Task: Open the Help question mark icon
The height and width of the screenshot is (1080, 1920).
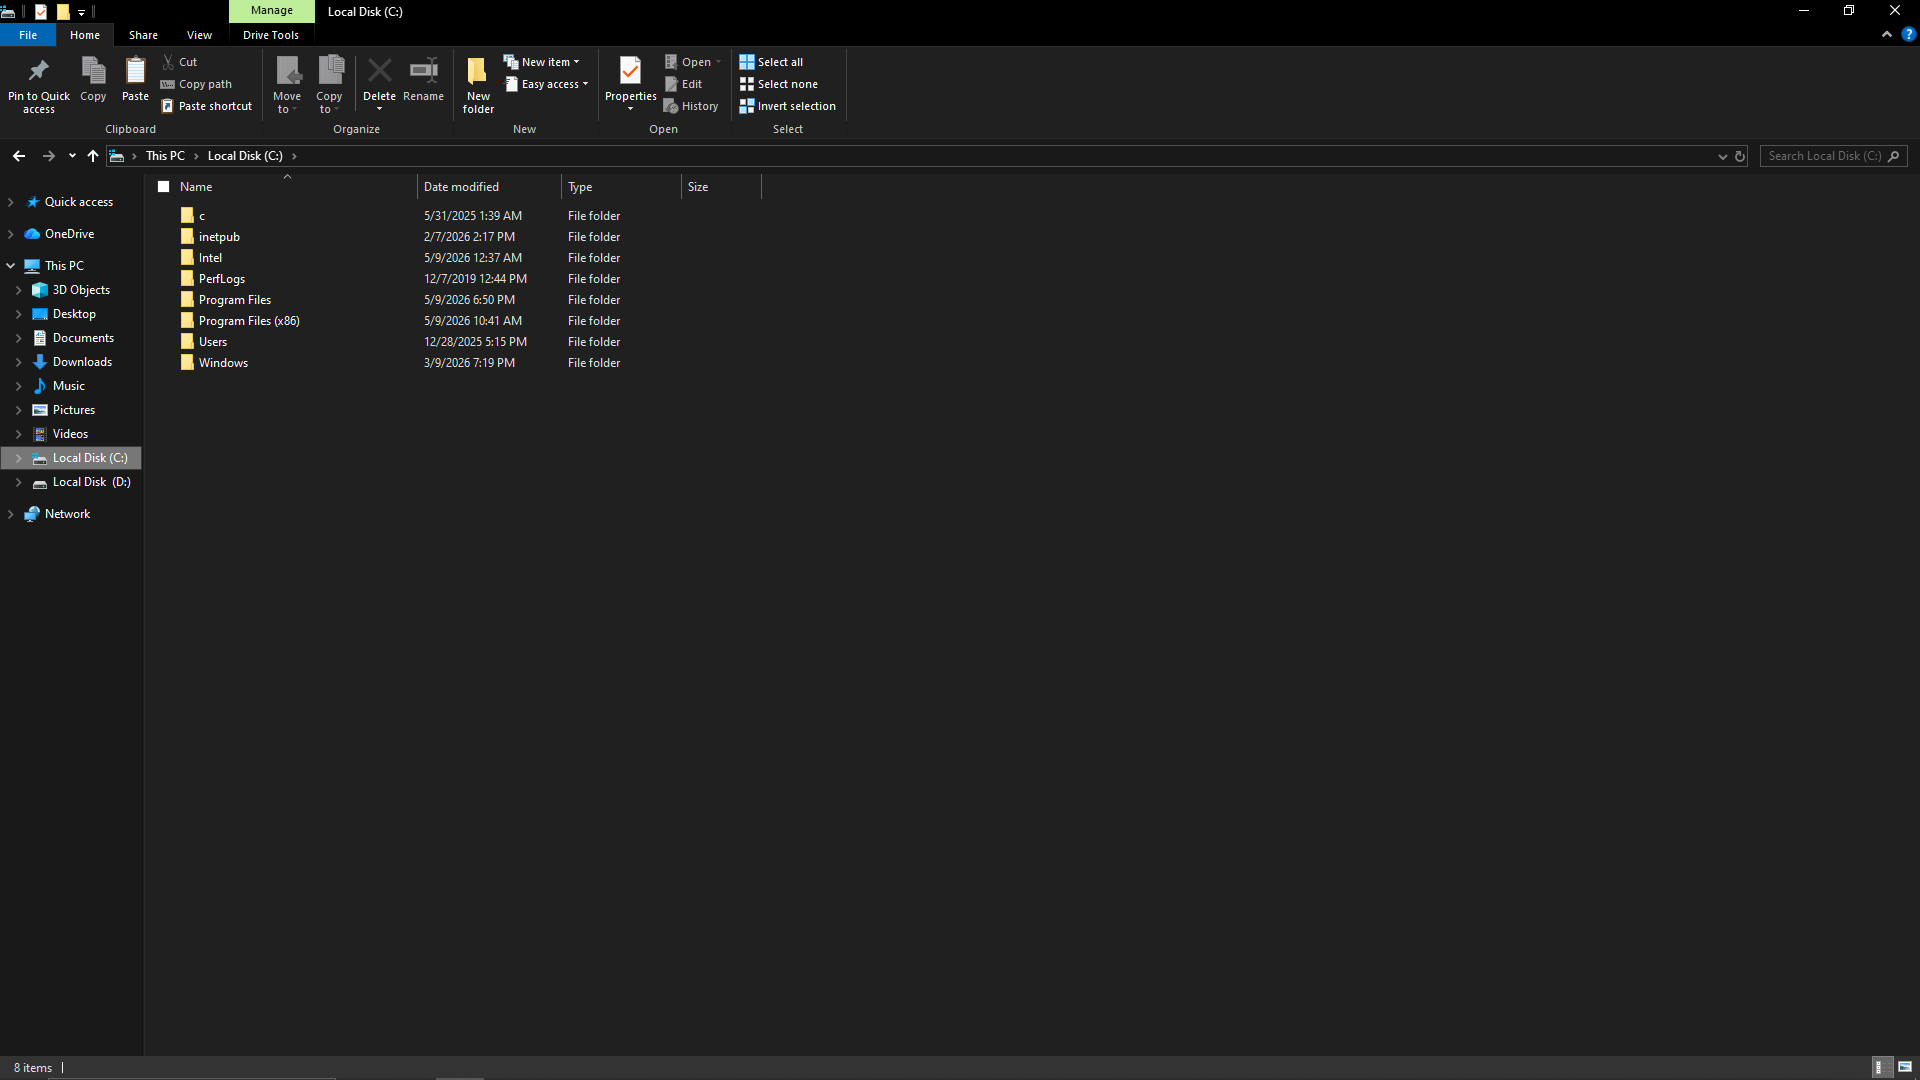Action: (x=1908, y=34)
